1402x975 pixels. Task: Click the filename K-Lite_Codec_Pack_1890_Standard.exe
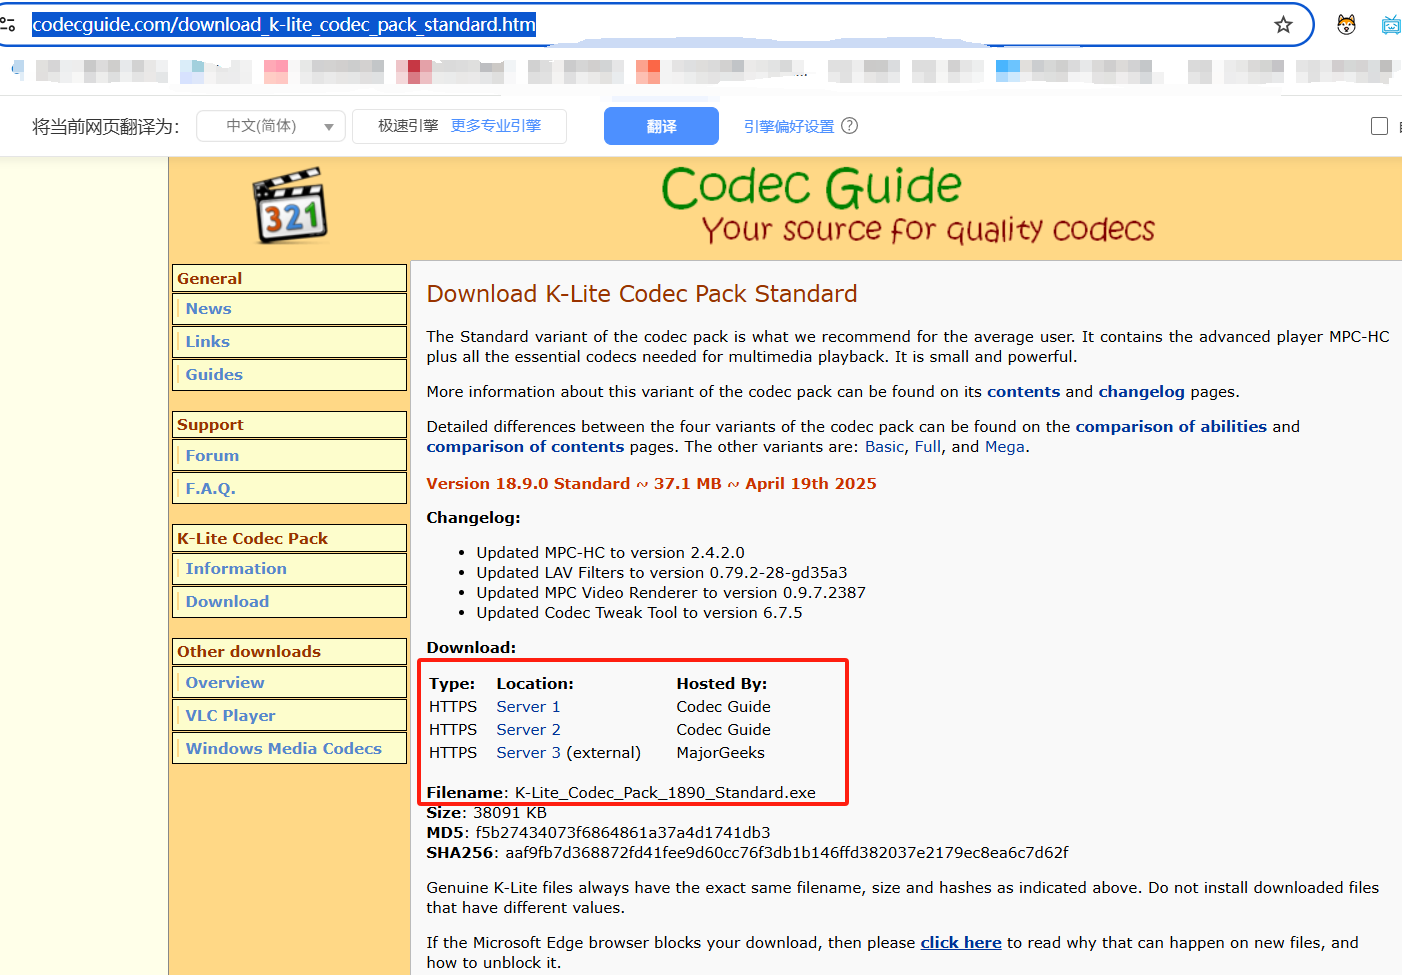[665, 793]
